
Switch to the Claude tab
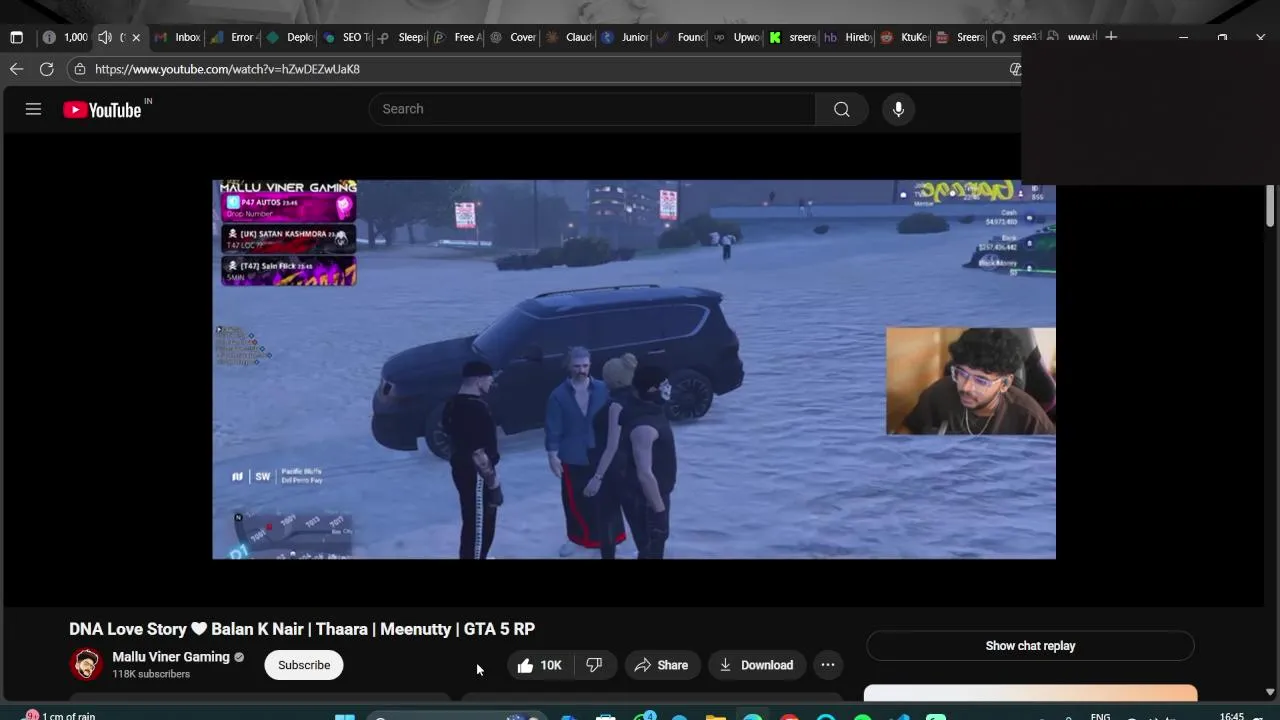click(x=568, y=37)
